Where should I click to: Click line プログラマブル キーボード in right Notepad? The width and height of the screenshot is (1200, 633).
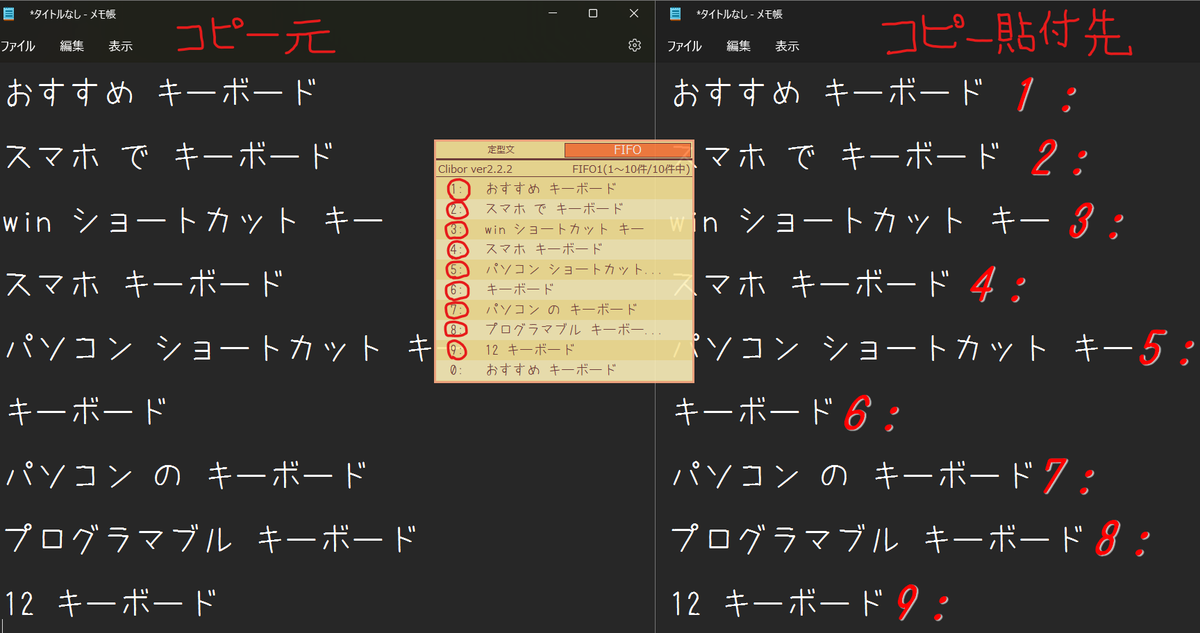tap(877, 538)
